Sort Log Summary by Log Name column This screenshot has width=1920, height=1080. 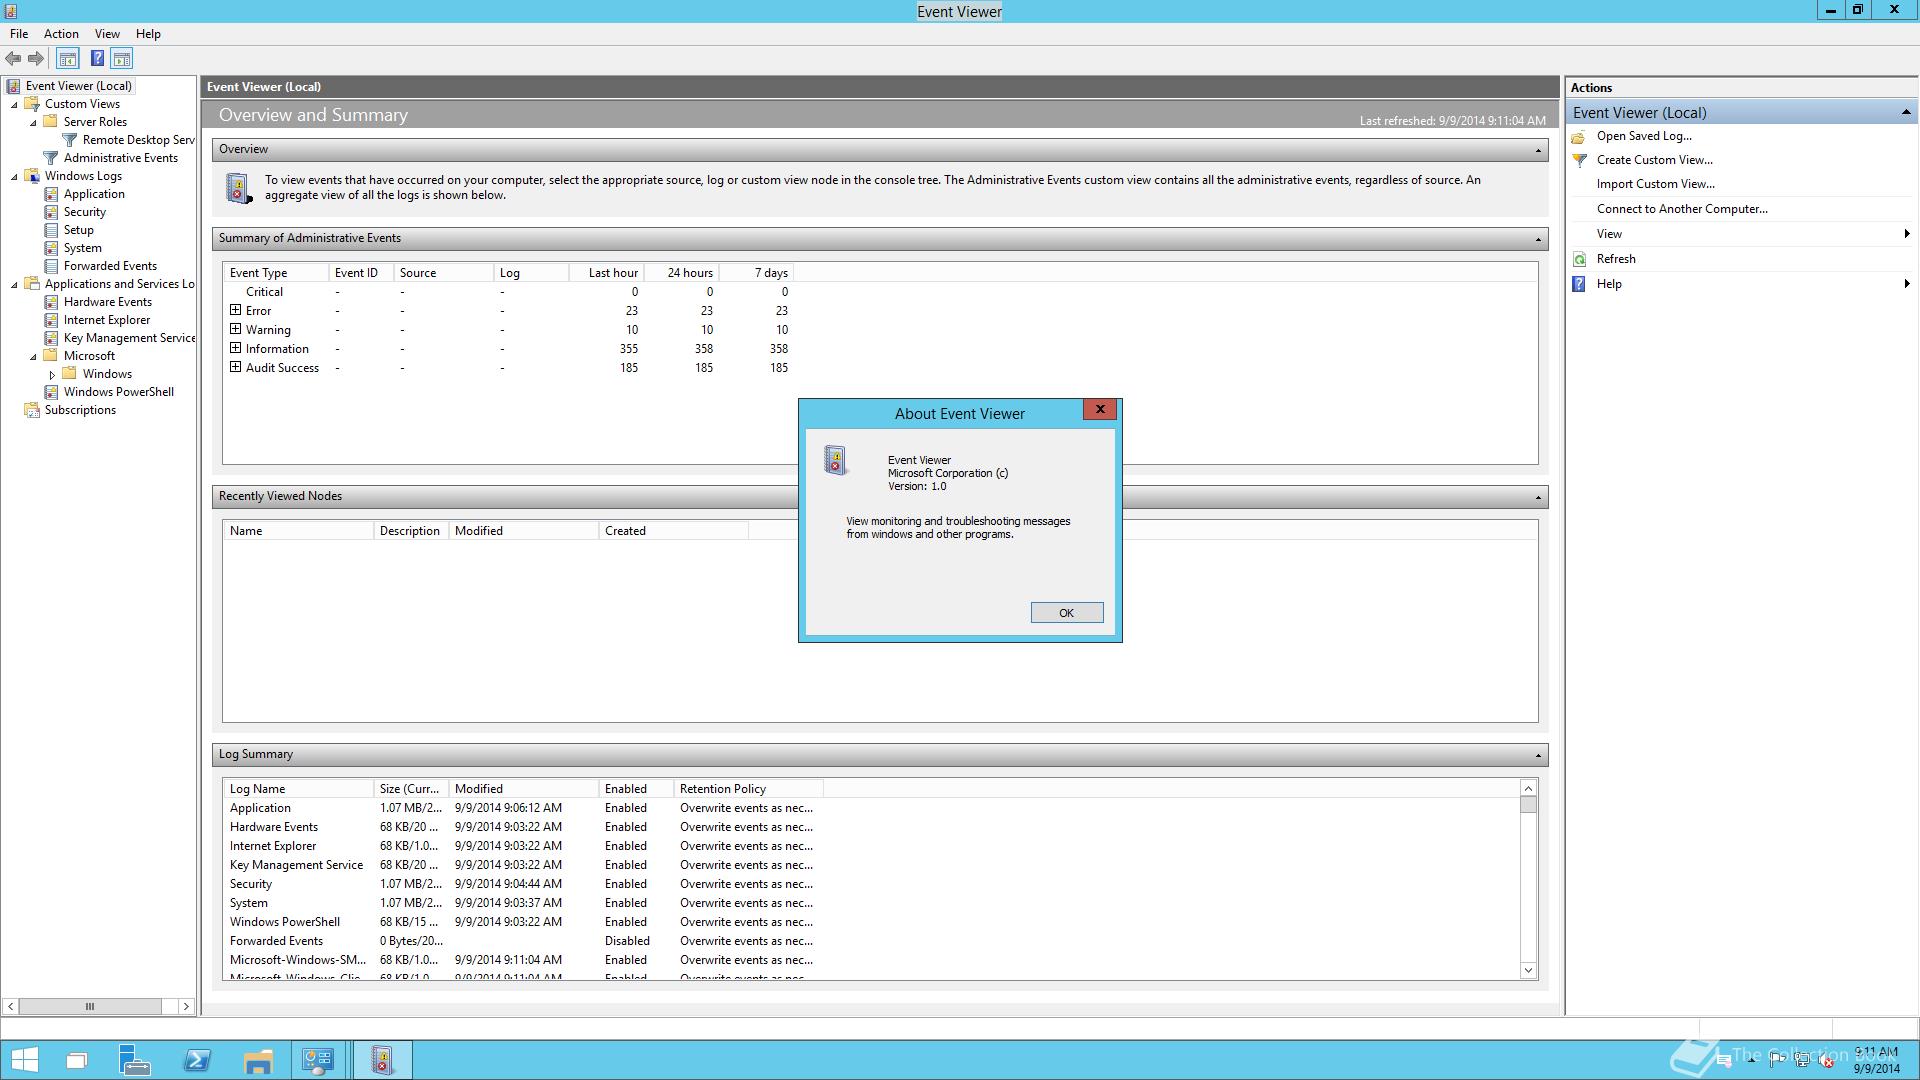click(x=298, y=789)
